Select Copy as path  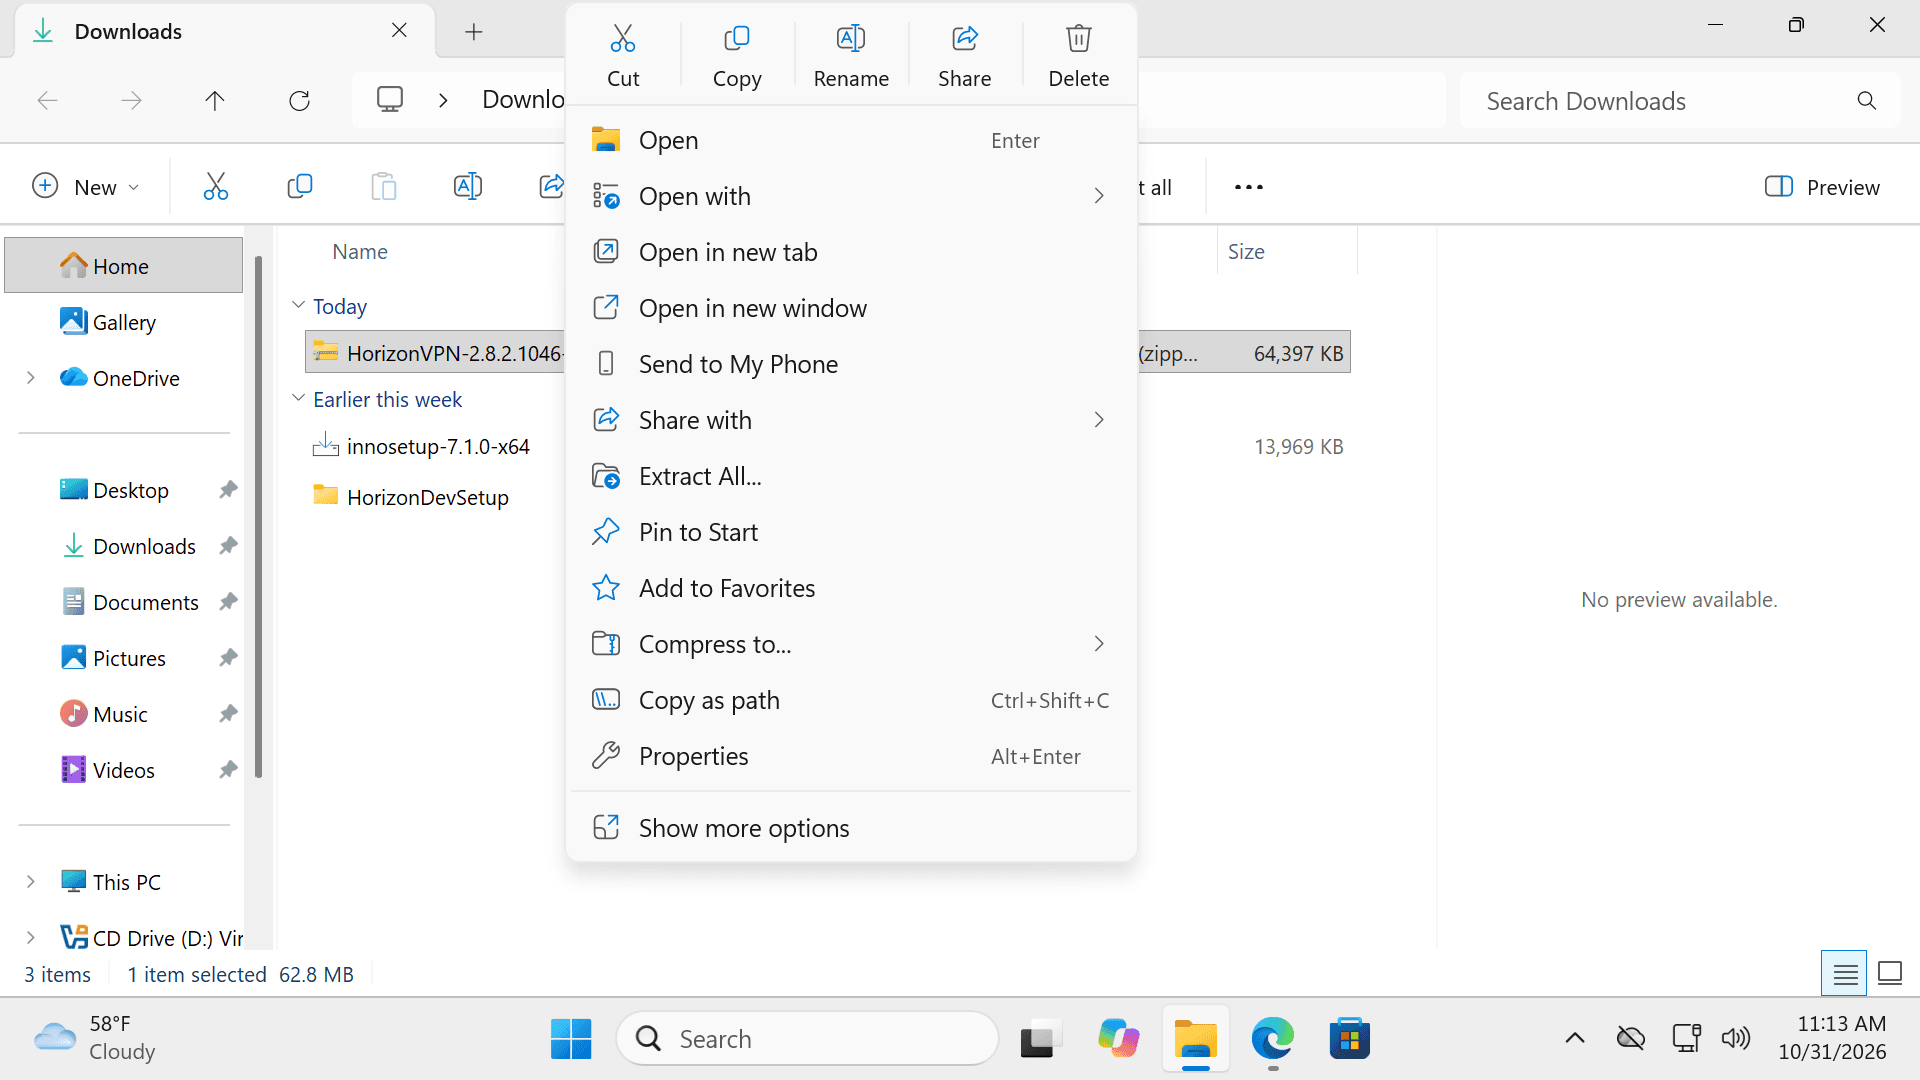point(851,701)
